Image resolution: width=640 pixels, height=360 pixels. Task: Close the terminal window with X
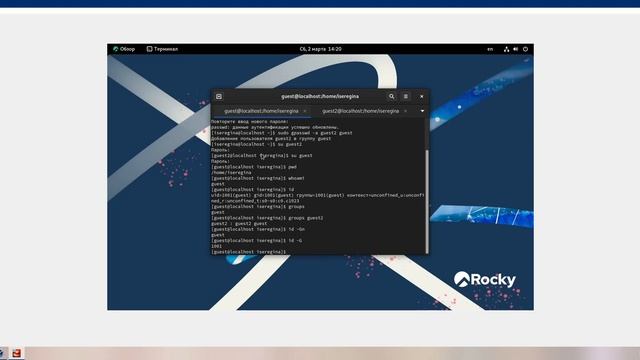point(422,96)
